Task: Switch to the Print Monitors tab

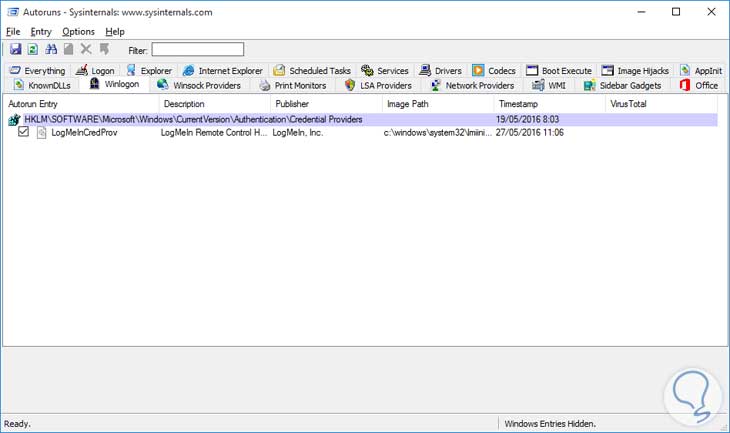Action: point(293,85)
